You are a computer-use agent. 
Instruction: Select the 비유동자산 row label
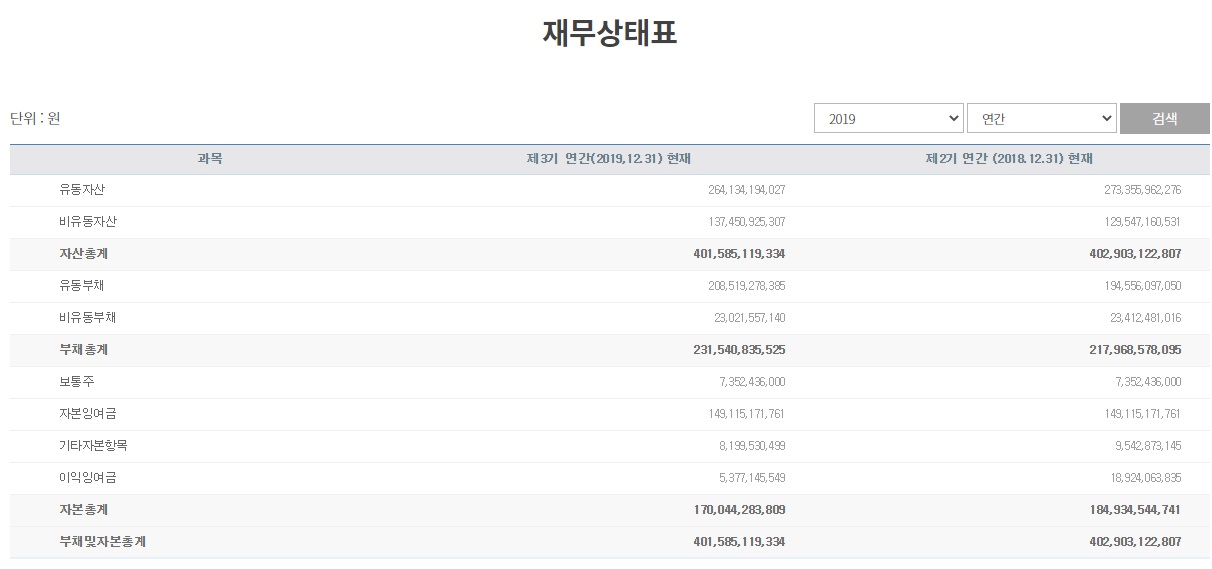88,222
